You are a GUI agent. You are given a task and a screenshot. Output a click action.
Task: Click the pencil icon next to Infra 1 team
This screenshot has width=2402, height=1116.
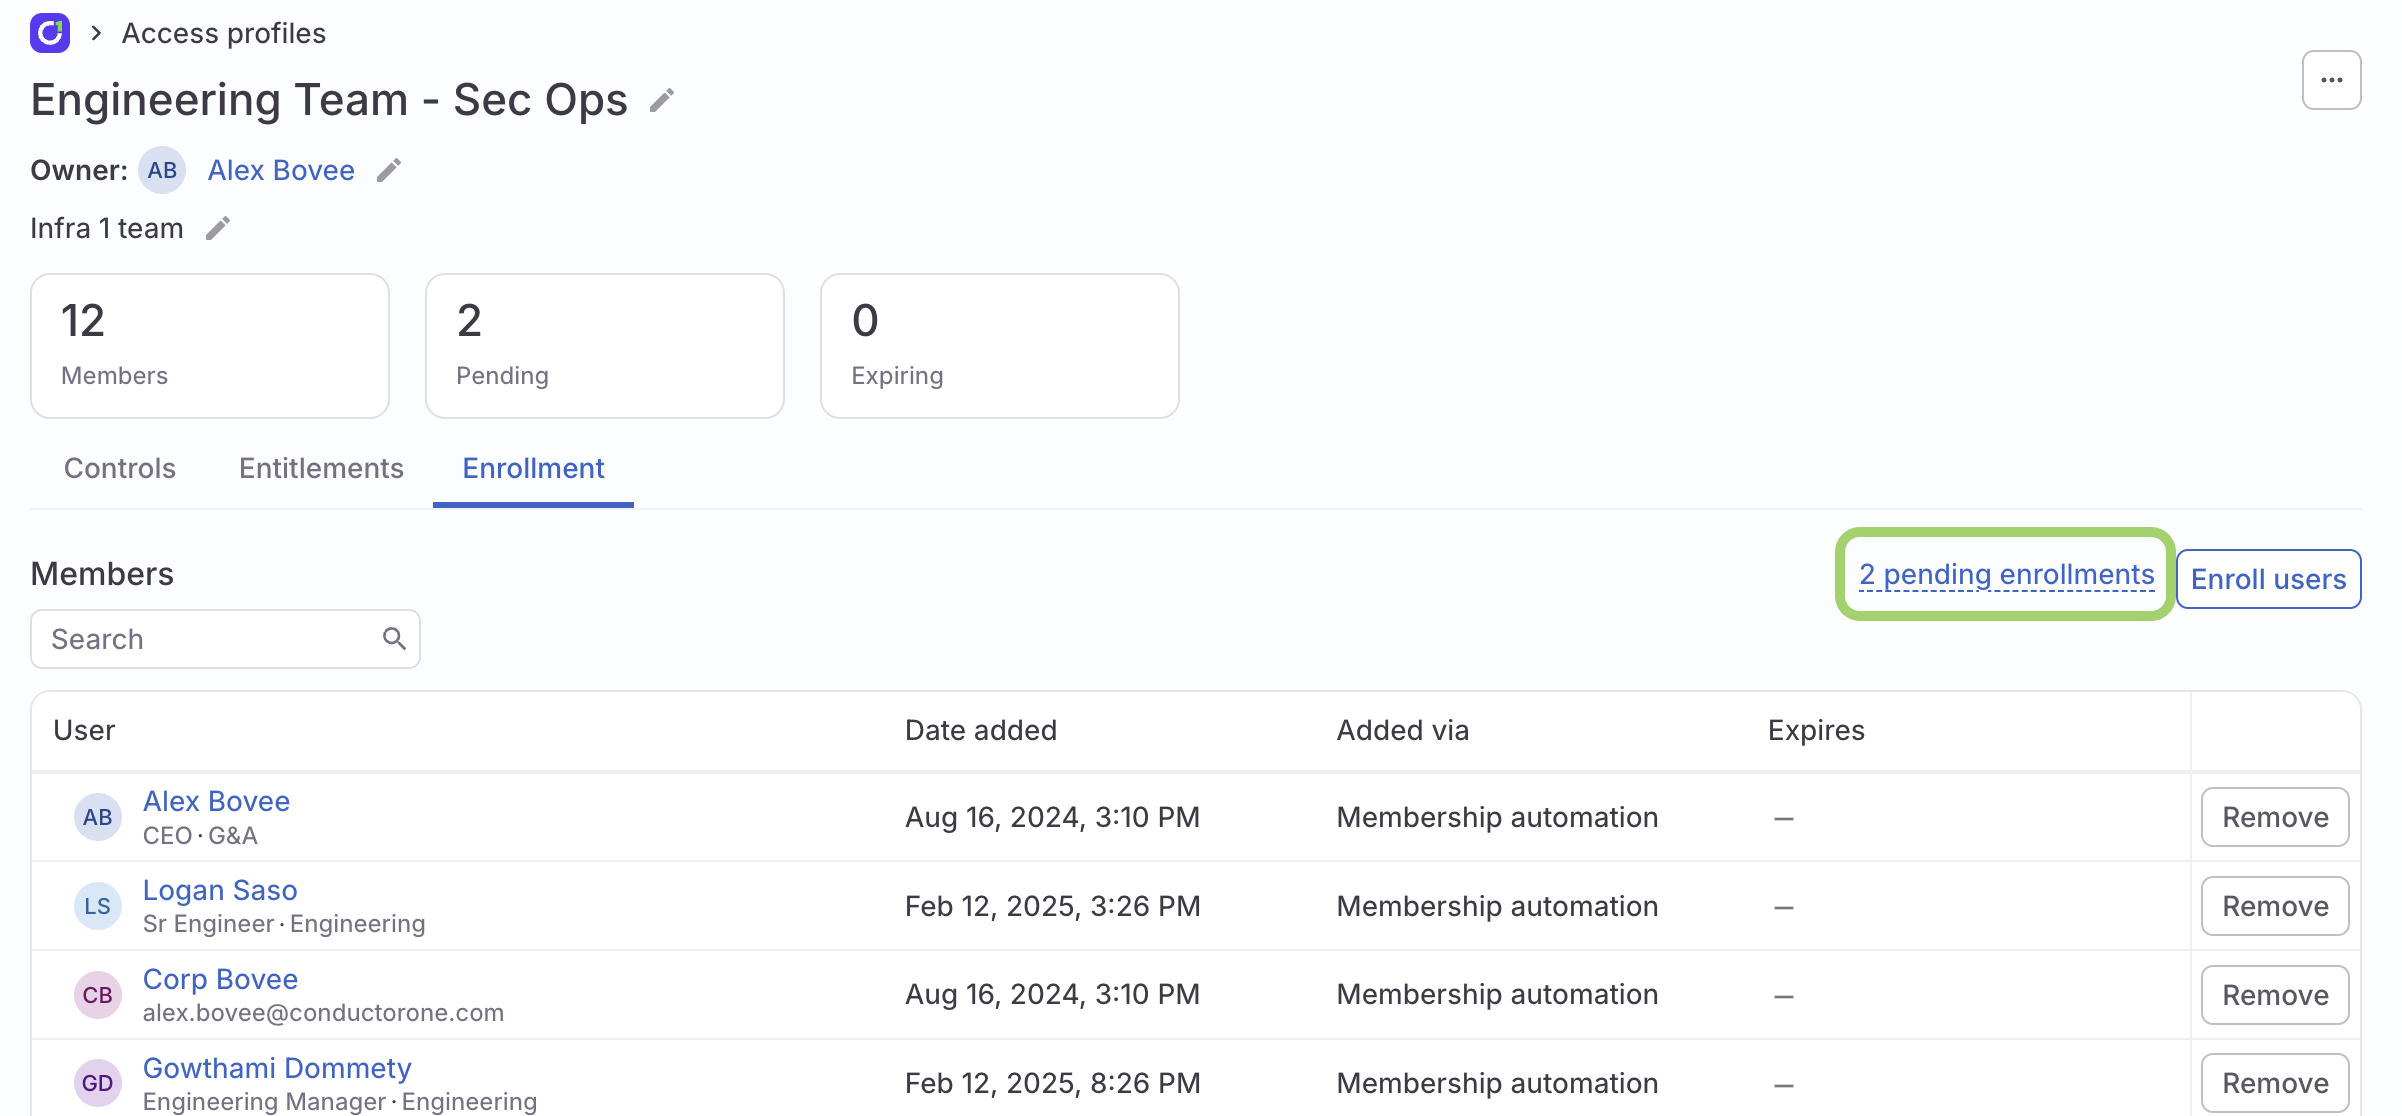click(217, 228)
